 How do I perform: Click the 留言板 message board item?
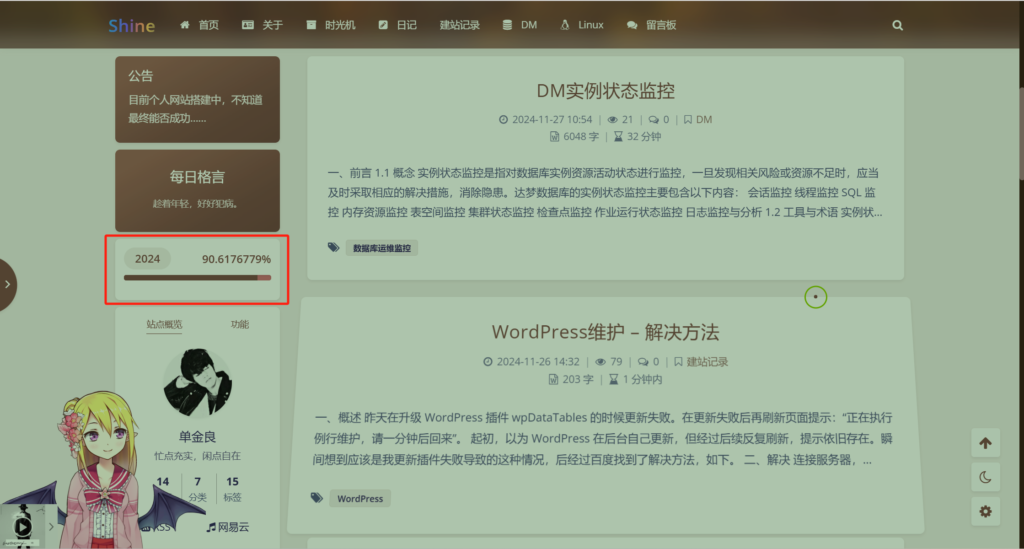(x=651, y=25)
